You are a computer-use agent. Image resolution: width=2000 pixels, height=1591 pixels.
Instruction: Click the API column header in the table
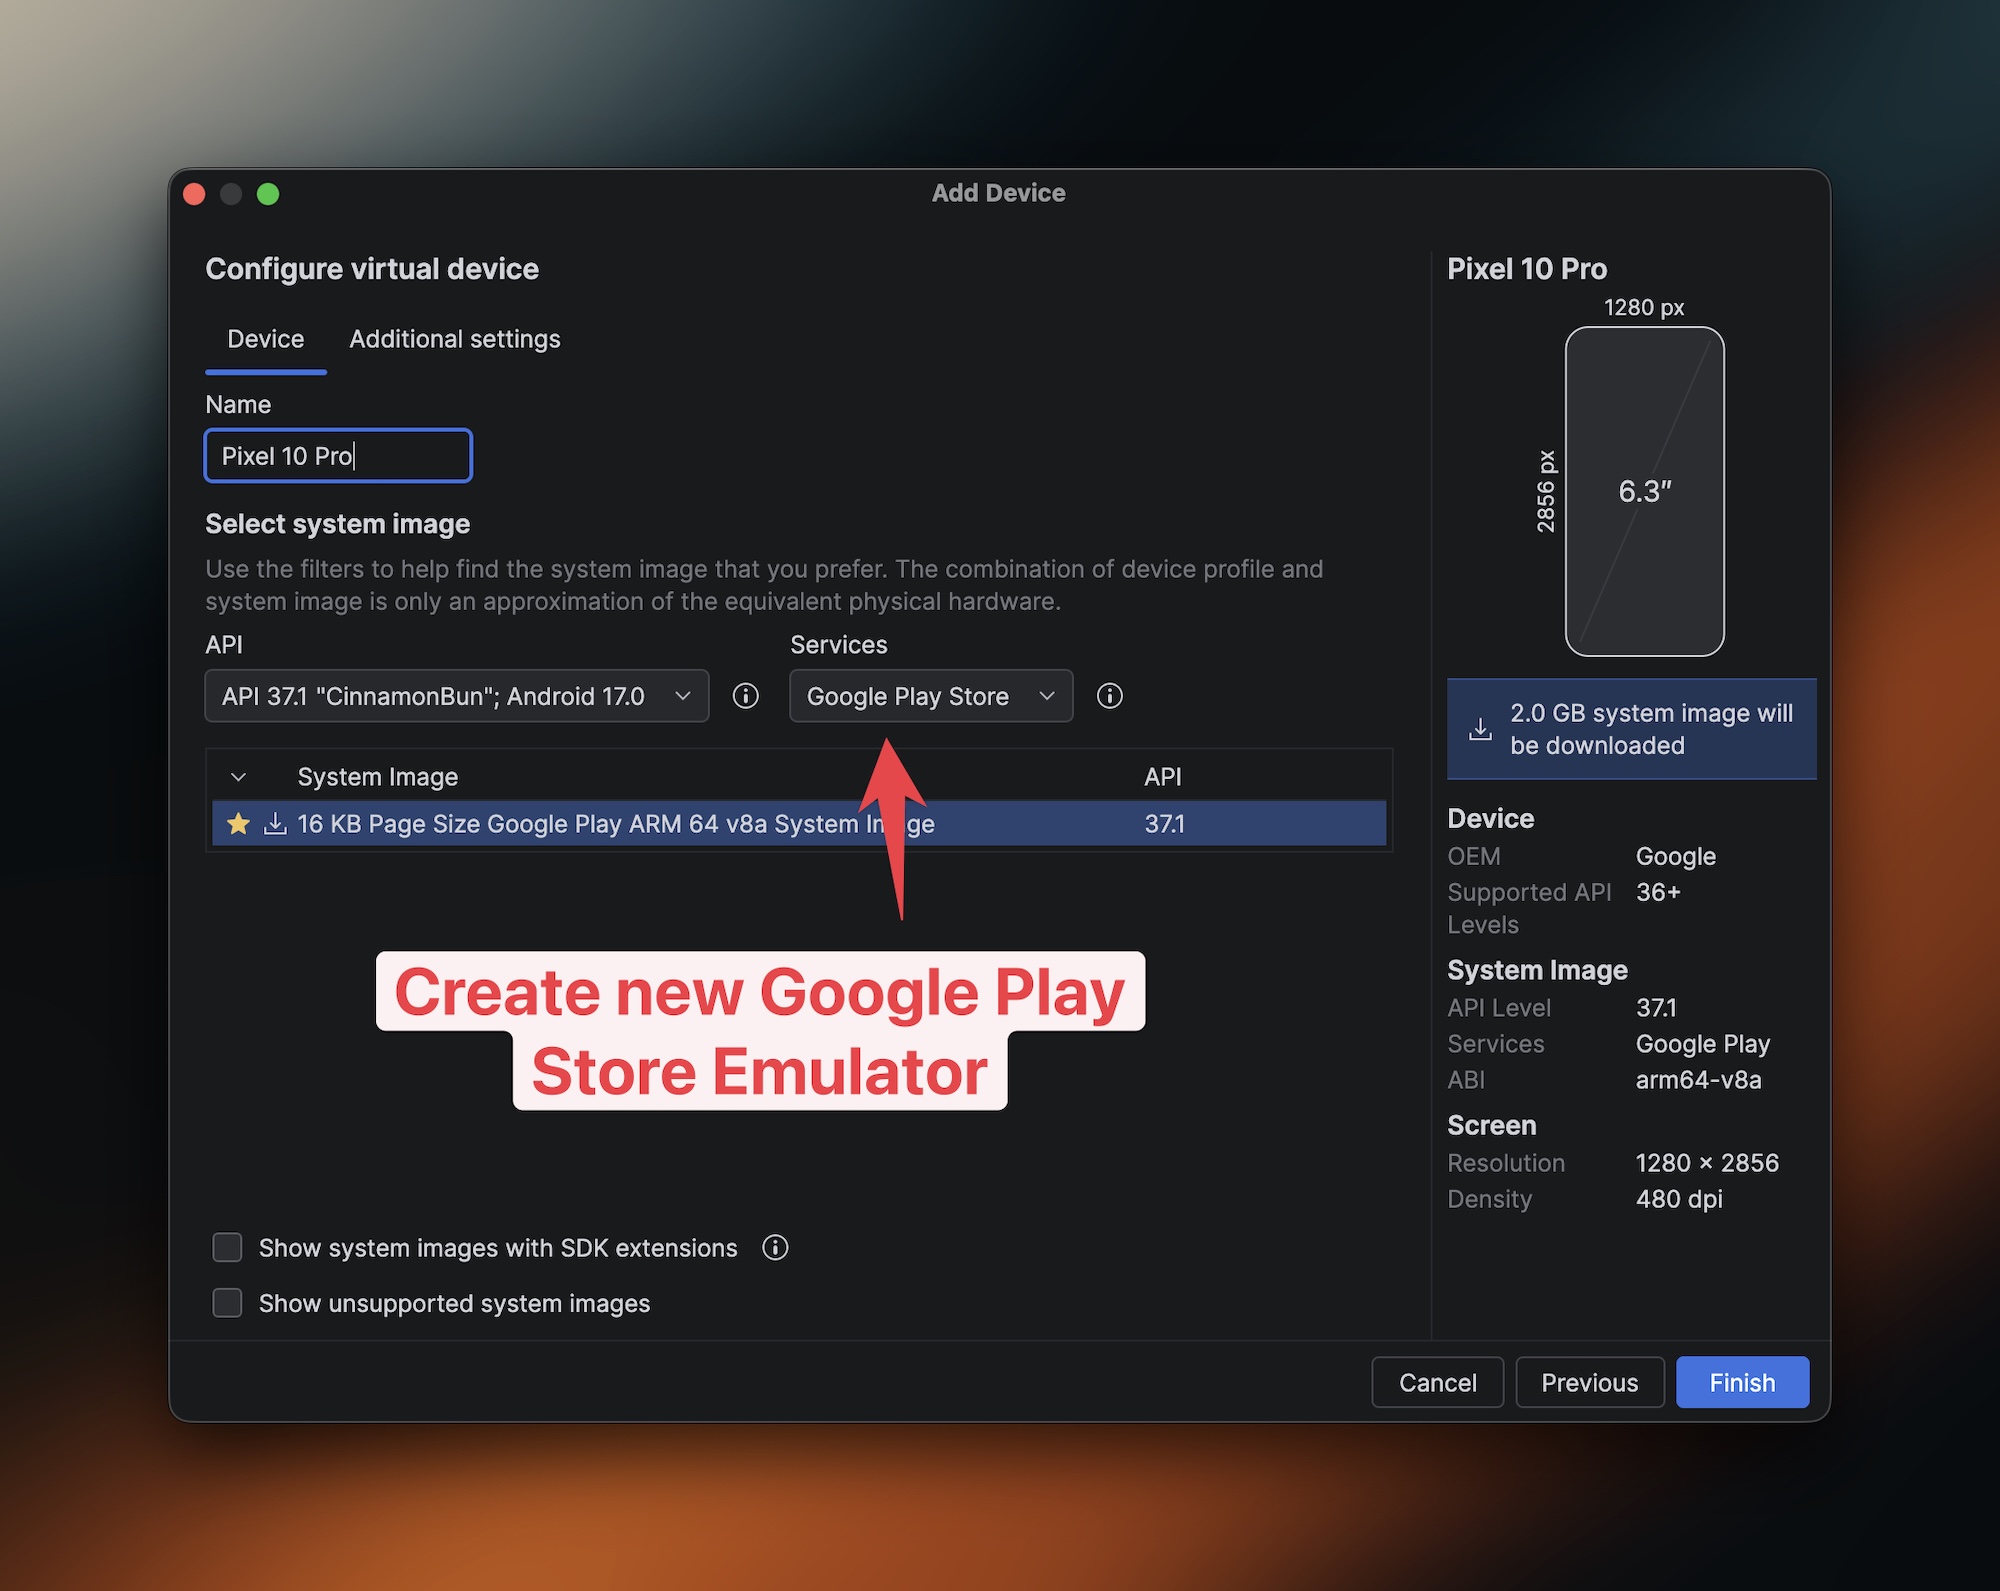[x=1162, y=777]
